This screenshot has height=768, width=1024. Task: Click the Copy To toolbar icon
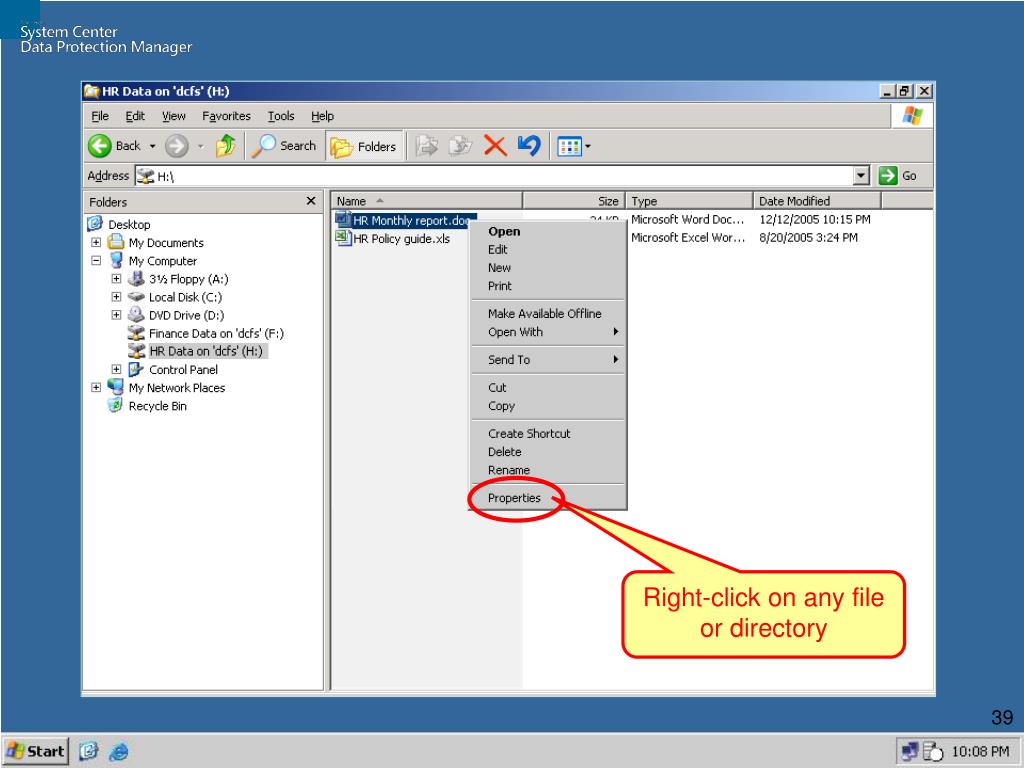460,146
